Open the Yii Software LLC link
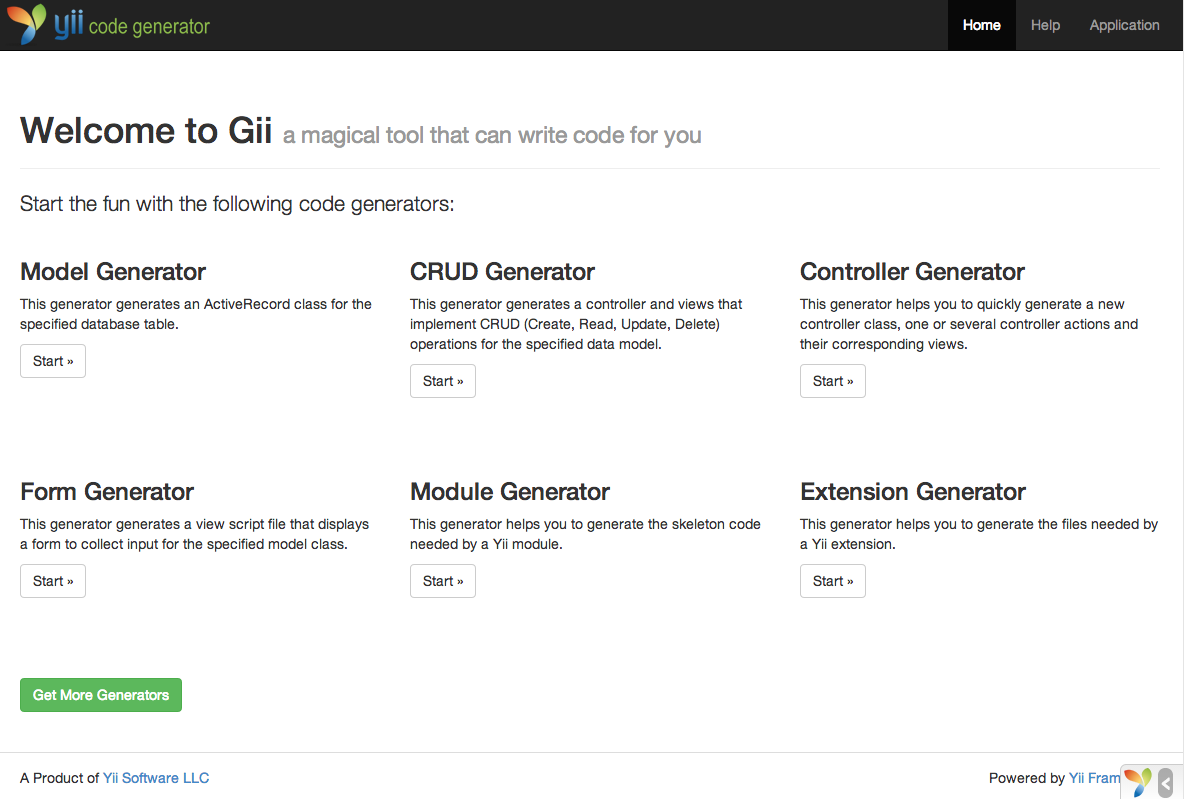 point(156,778)
